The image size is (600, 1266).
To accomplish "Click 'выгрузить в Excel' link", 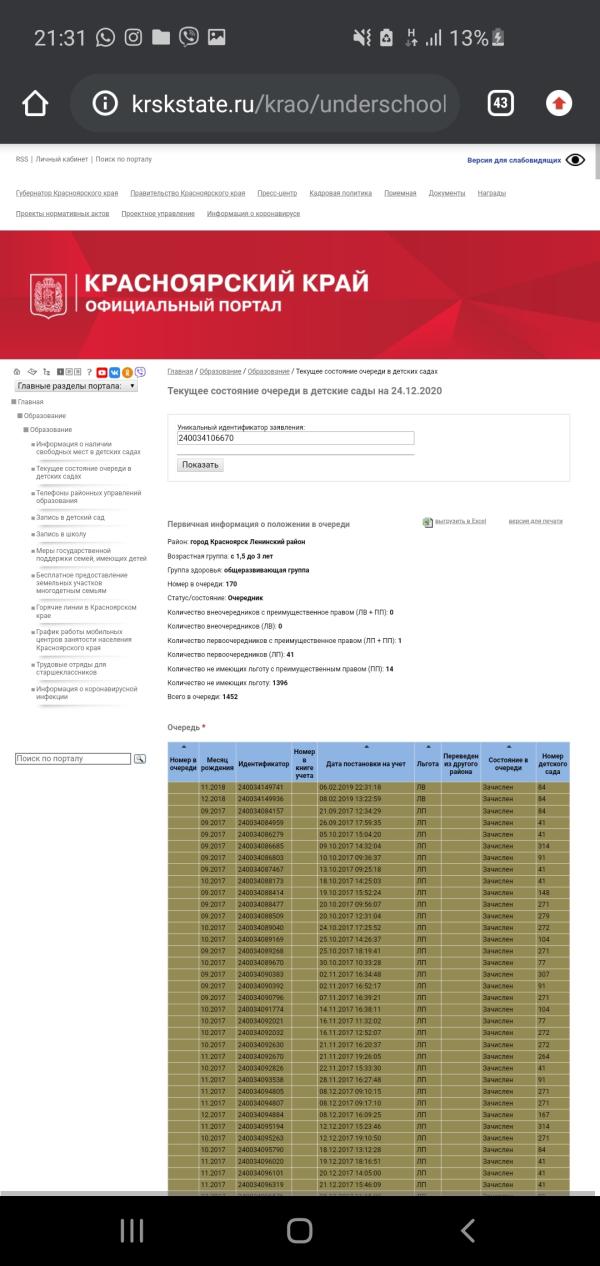I will (460, 522).
